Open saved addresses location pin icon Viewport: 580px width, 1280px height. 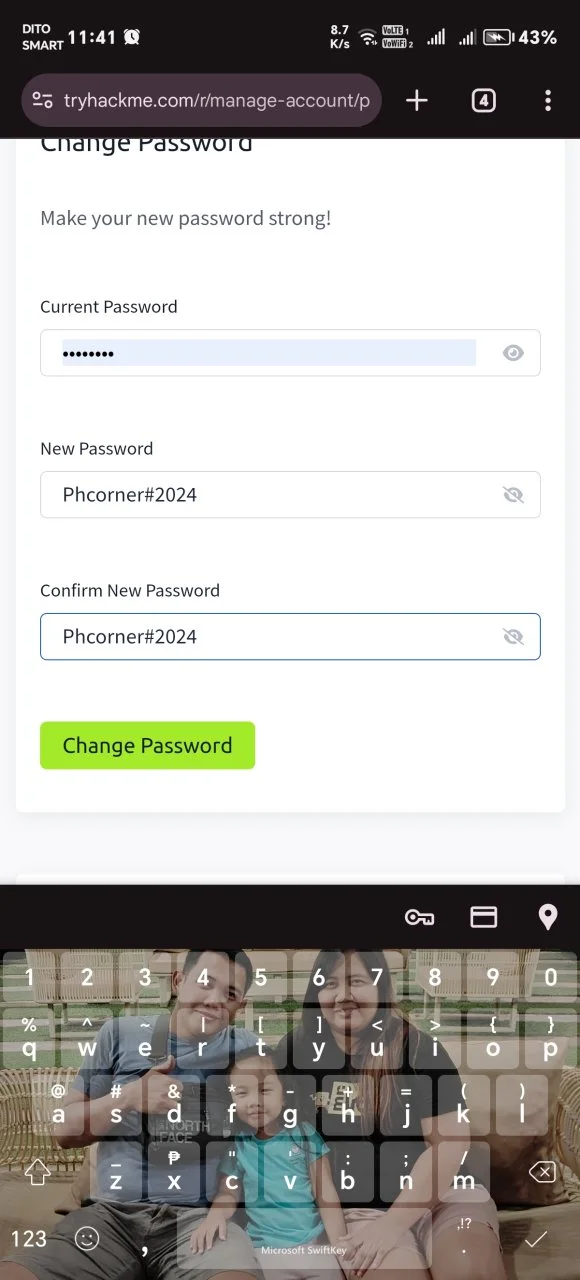[x=548, y=917]
